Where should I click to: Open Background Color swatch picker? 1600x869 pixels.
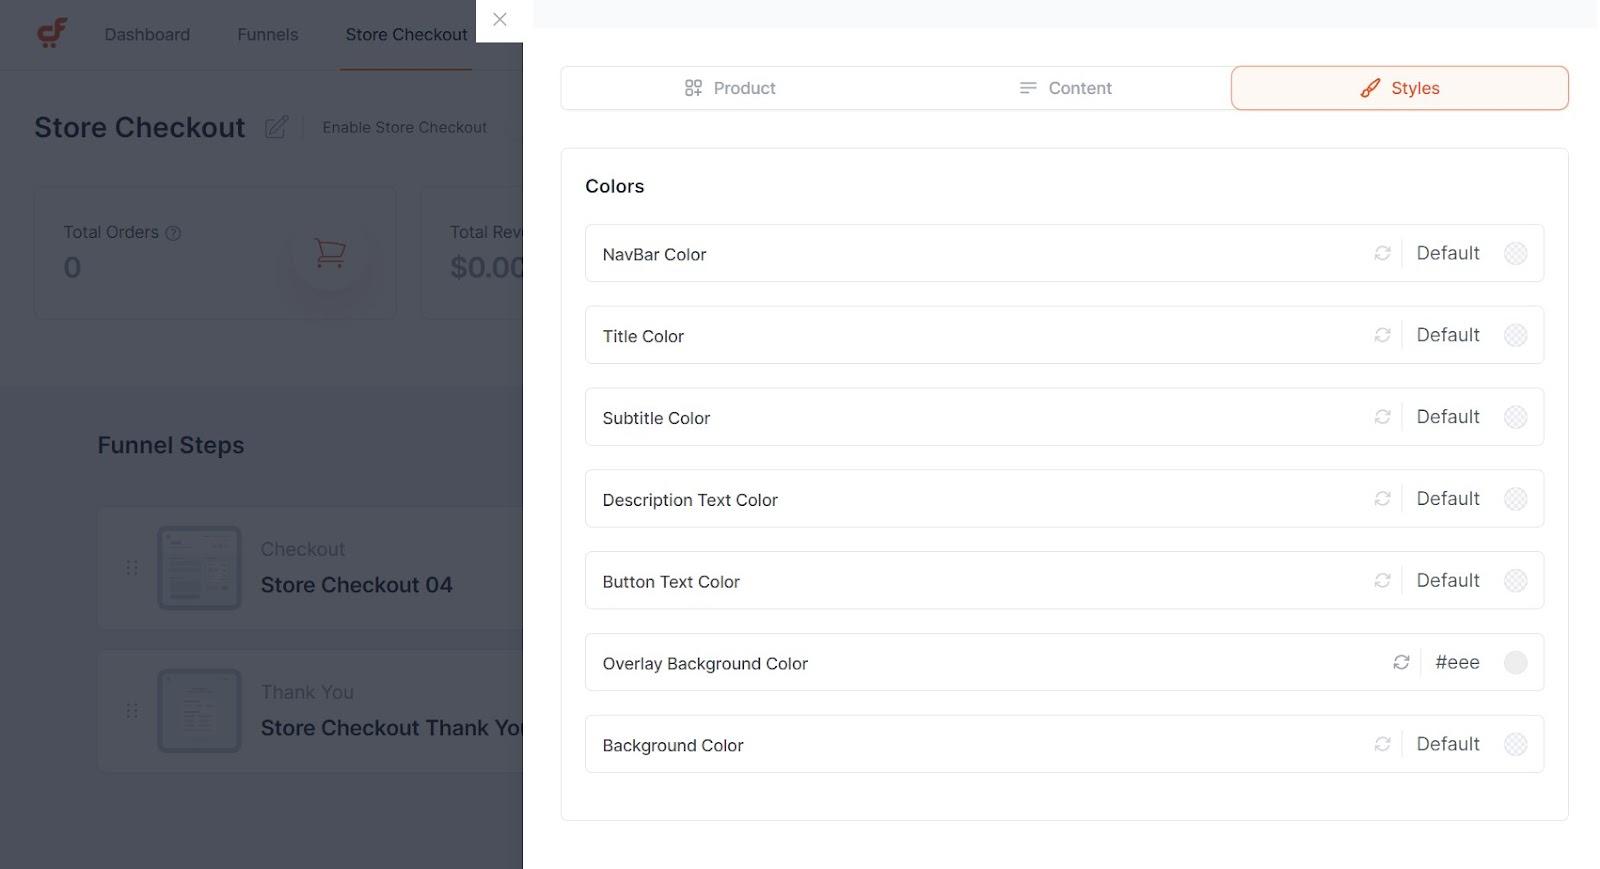click(1516, 744)
